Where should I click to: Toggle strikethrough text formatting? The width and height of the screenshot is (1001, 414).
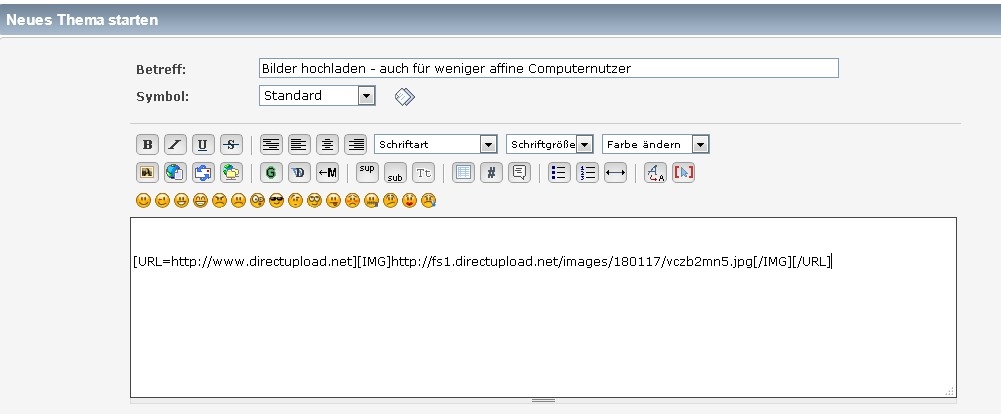tap(231, 145)
